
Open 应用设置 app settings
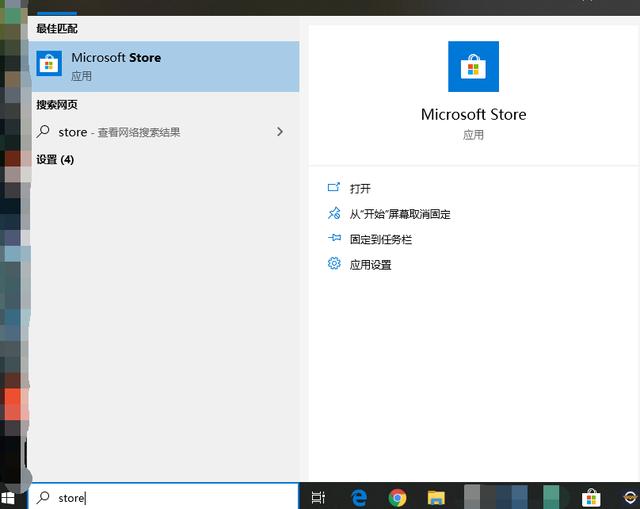coord(371,265)
